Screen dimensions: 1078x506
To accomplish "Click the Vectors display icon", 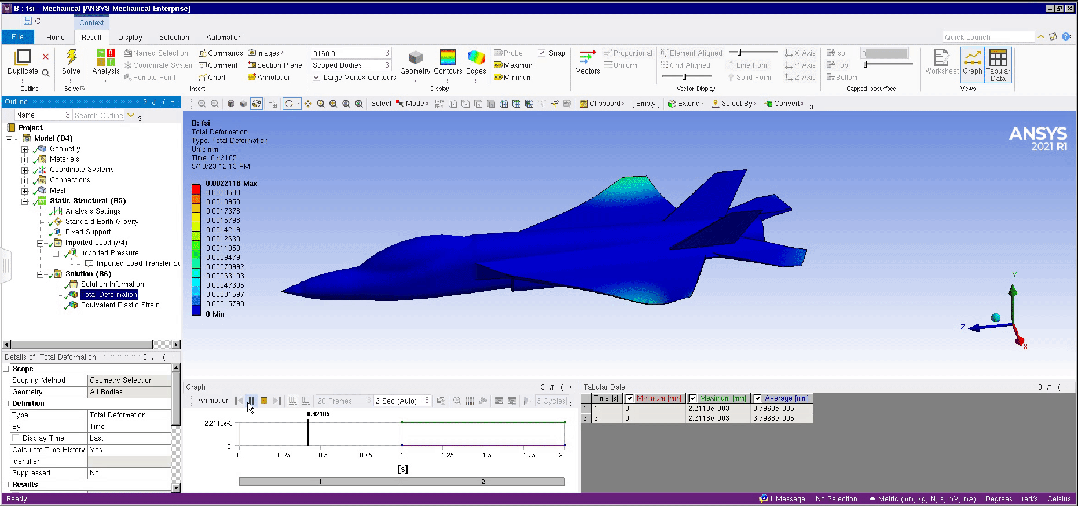I will coord(587,58).
